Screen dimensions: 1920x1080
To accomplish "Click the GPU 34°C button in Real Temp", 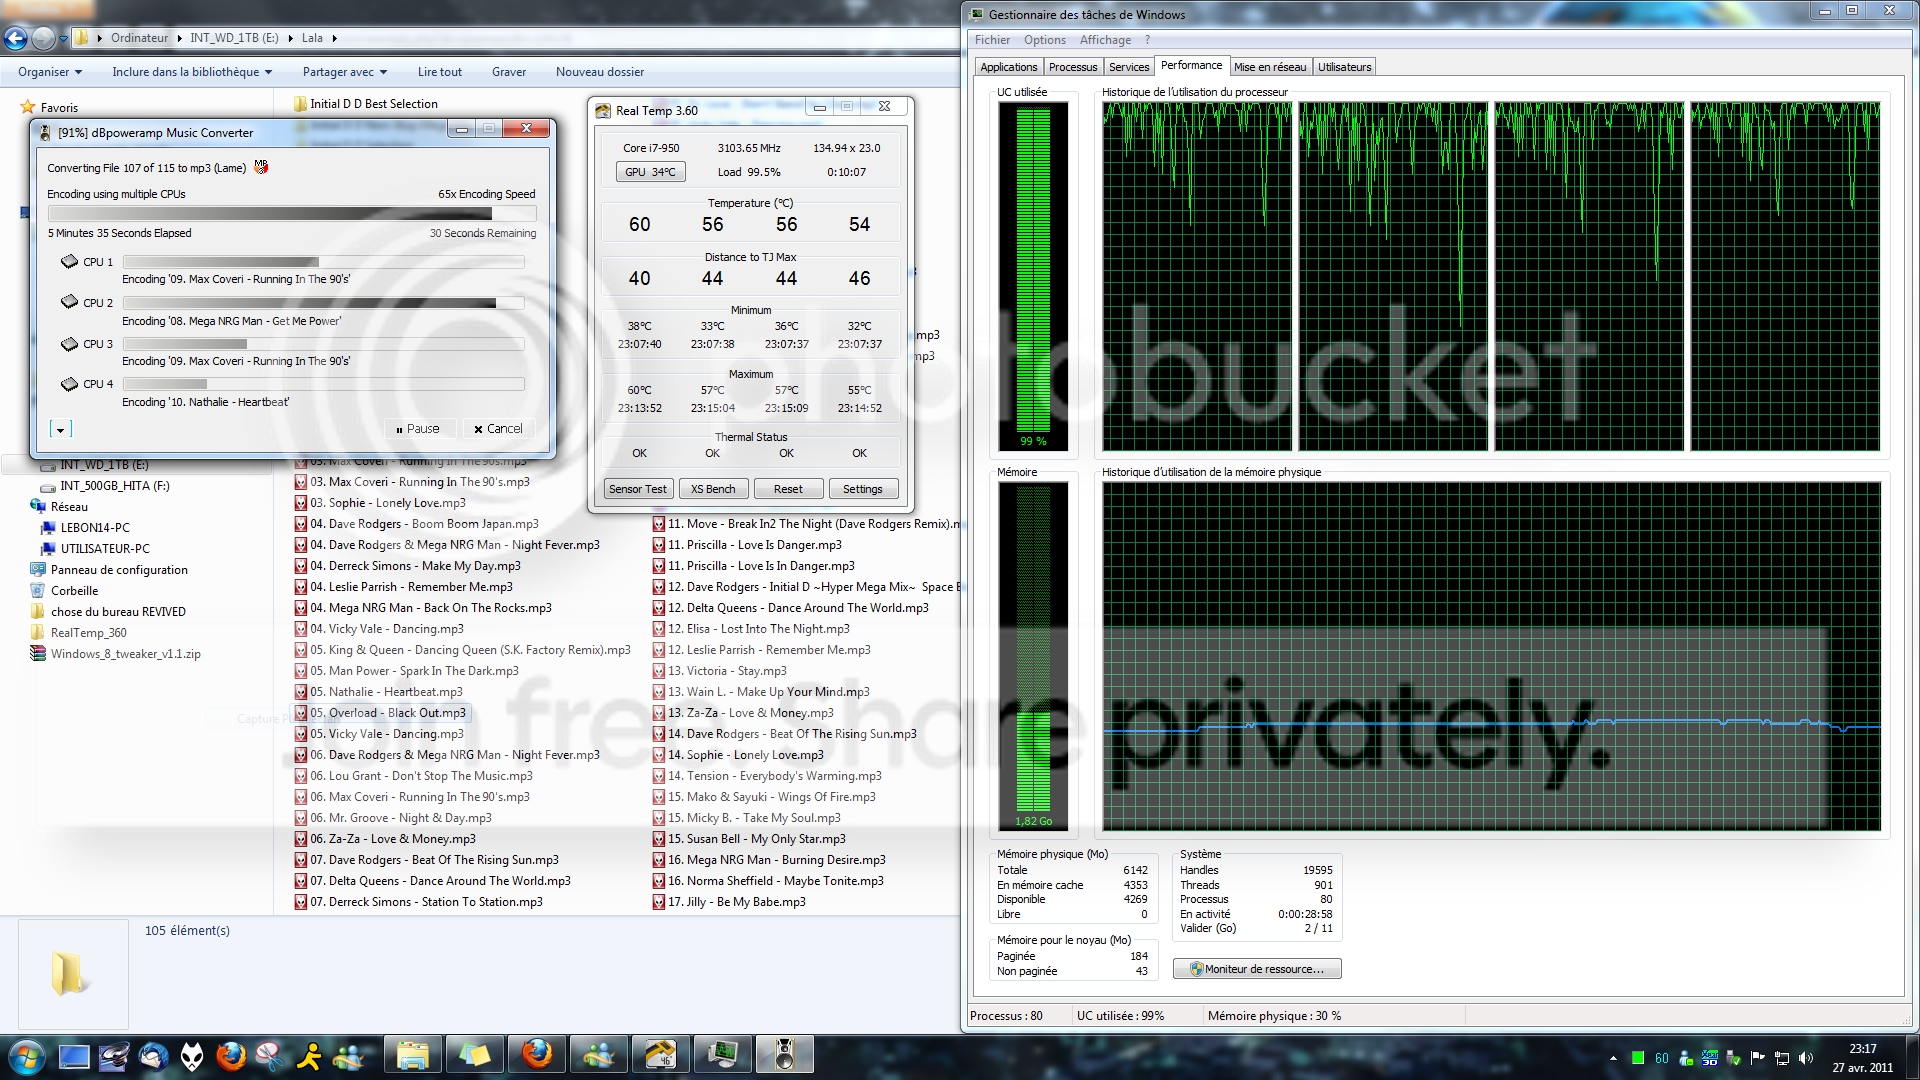I will [650, 172].
